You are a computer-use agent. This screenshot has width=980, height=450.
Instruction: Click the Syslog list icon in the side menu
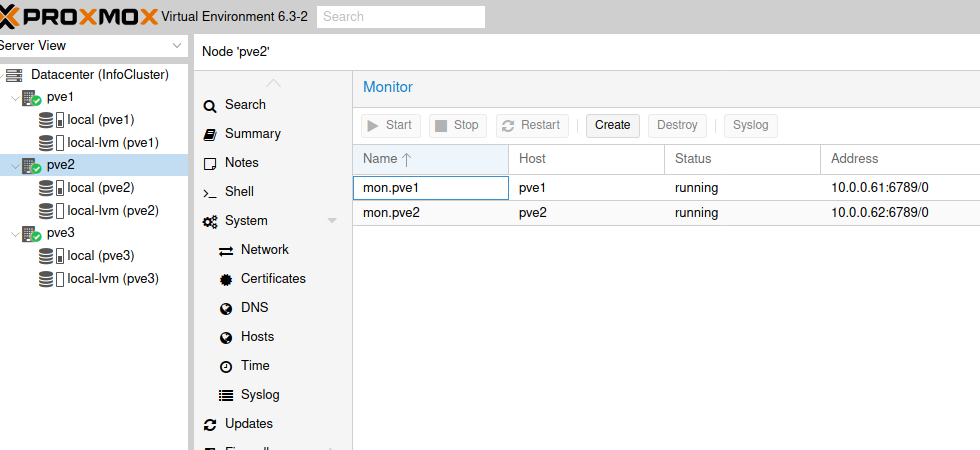tap(226, 396)
